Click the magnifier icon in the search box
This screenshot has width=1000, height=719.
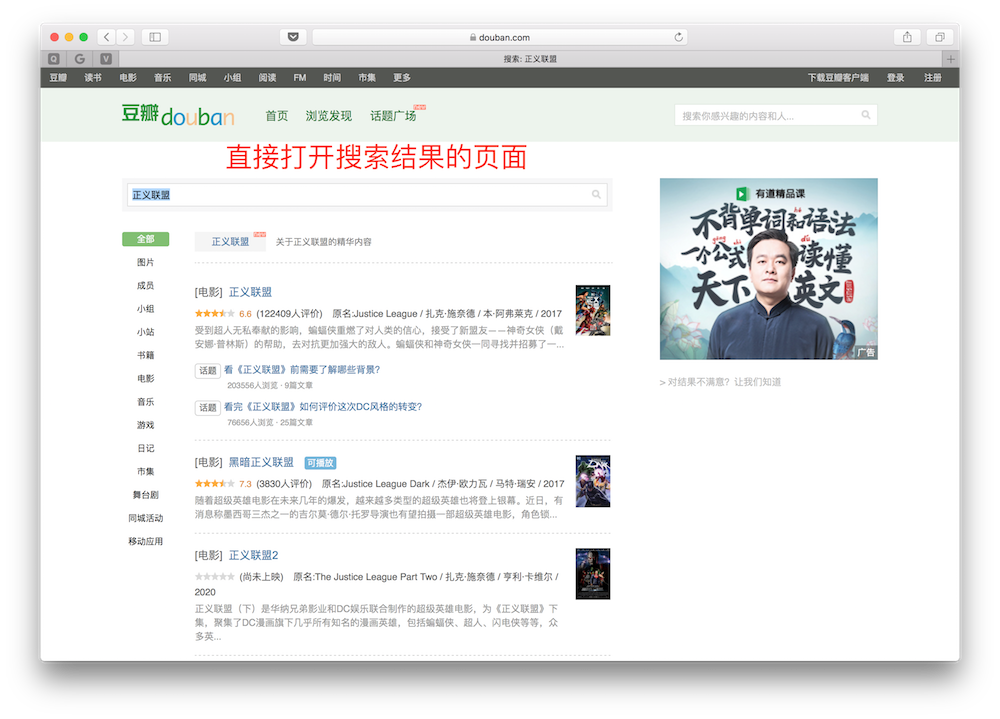[596, 194]
